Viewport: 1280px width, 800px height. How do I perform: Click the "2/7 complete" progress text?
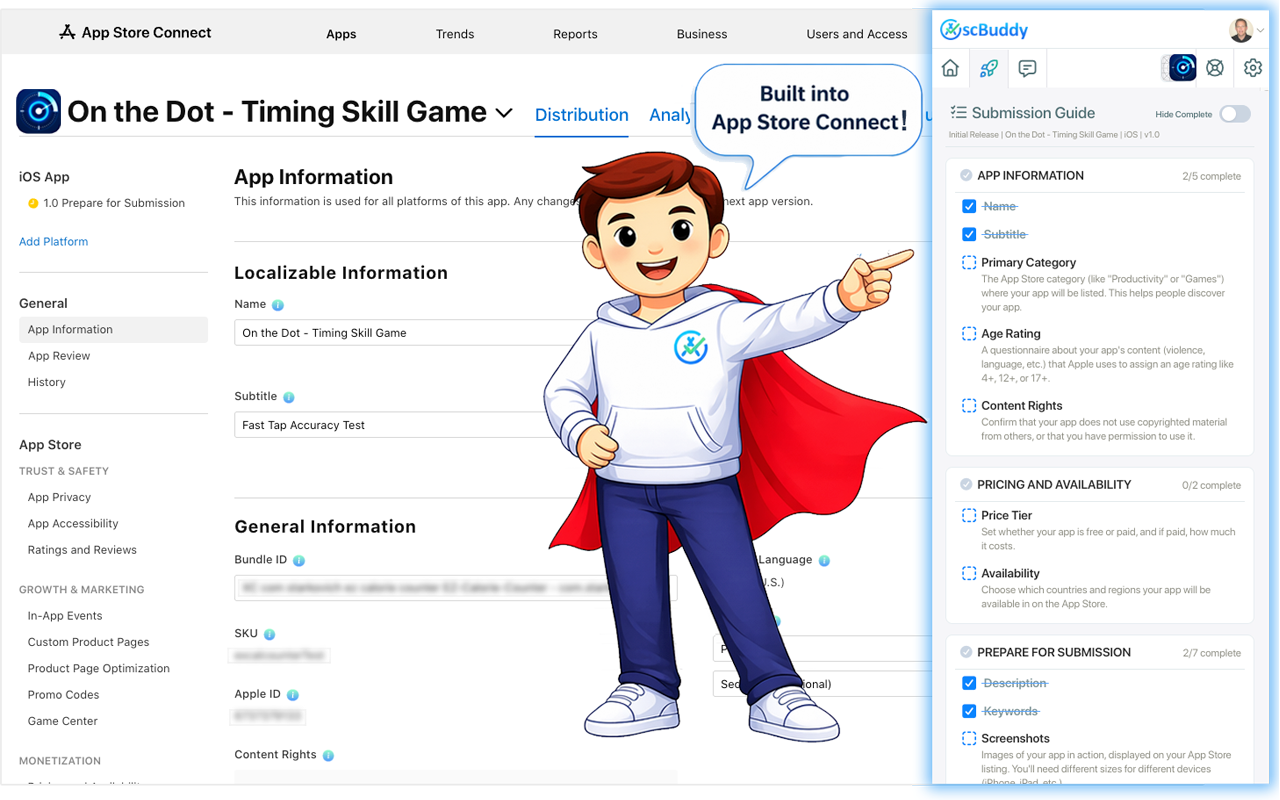tap(1211, 654)
